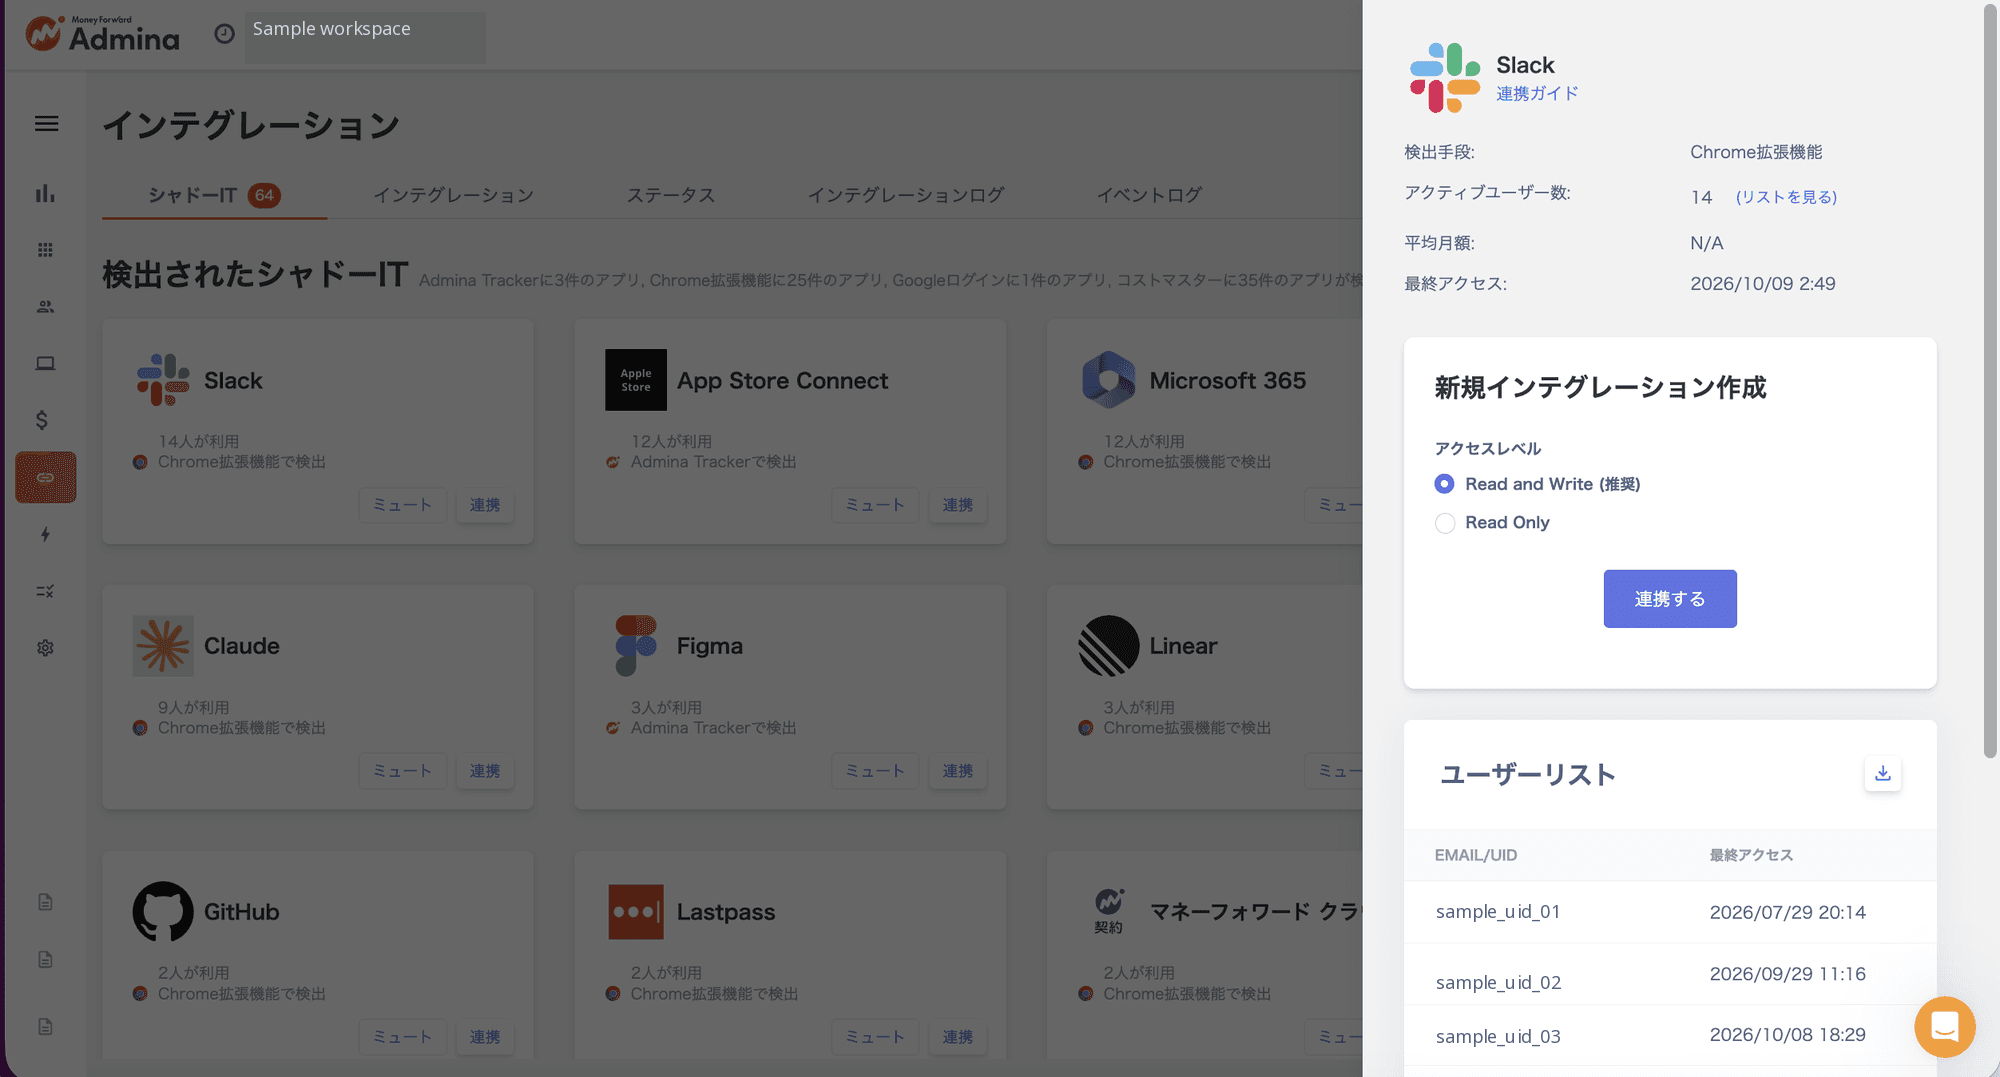Switch to the インテグレーションログ tab
Screen dimensions: 2000x1077
905,195
